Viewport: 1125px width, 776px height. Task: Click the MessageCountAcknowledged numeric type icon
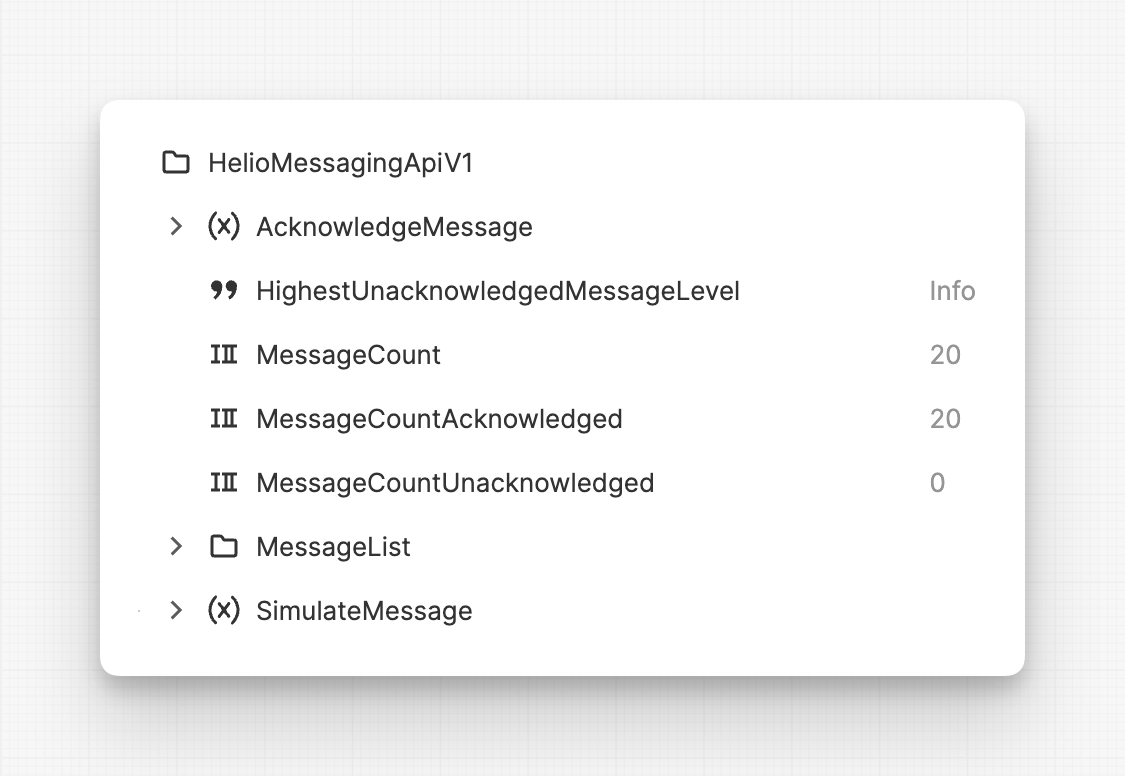click(224, 419)
